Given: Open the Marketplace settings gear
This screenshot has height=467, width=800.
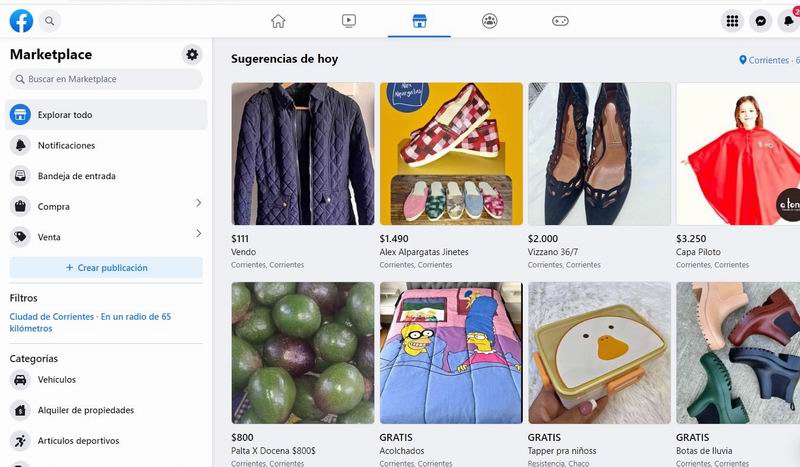Looking at the screenshot, I should (x=192, y=55).
